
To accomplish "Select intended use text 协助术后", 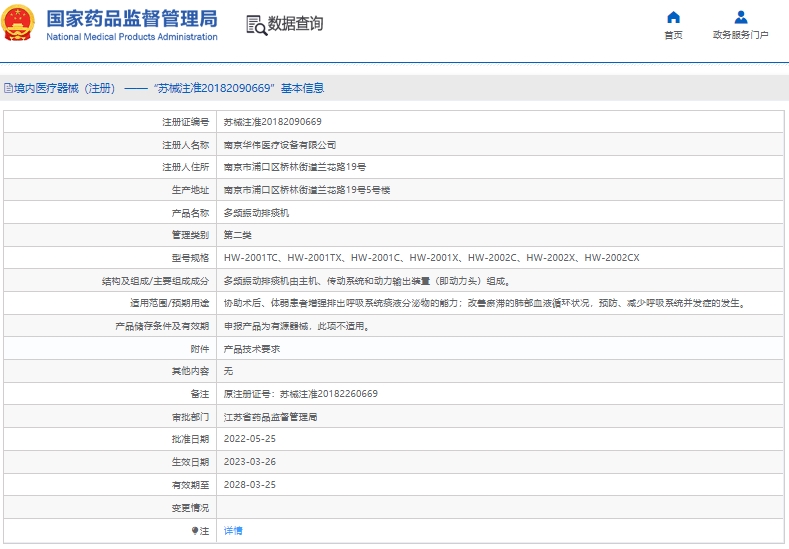I will point(486,303).
